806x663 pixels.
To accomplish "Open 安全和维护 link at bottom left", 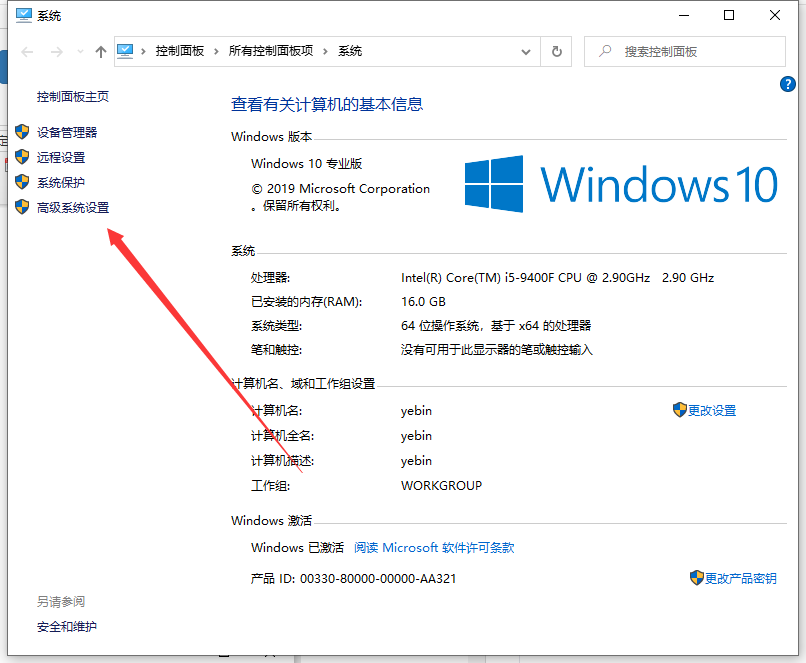I will (x=67, y=626).
